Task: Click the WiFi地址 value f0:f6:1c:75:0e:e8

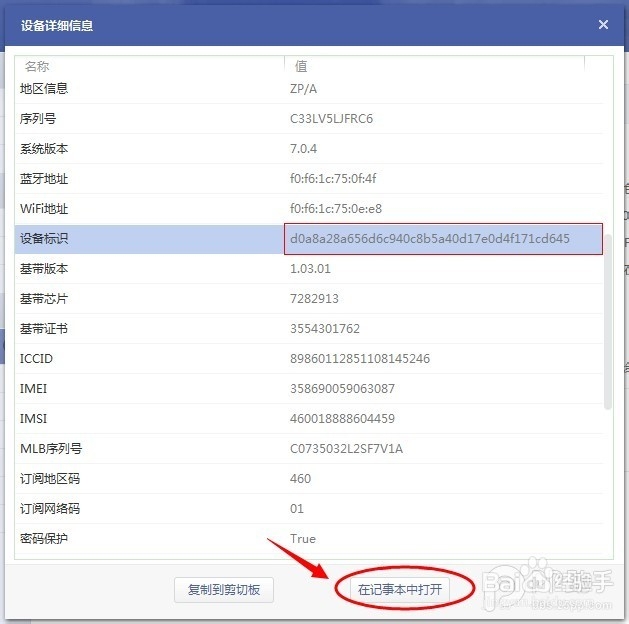Action: 336,209
